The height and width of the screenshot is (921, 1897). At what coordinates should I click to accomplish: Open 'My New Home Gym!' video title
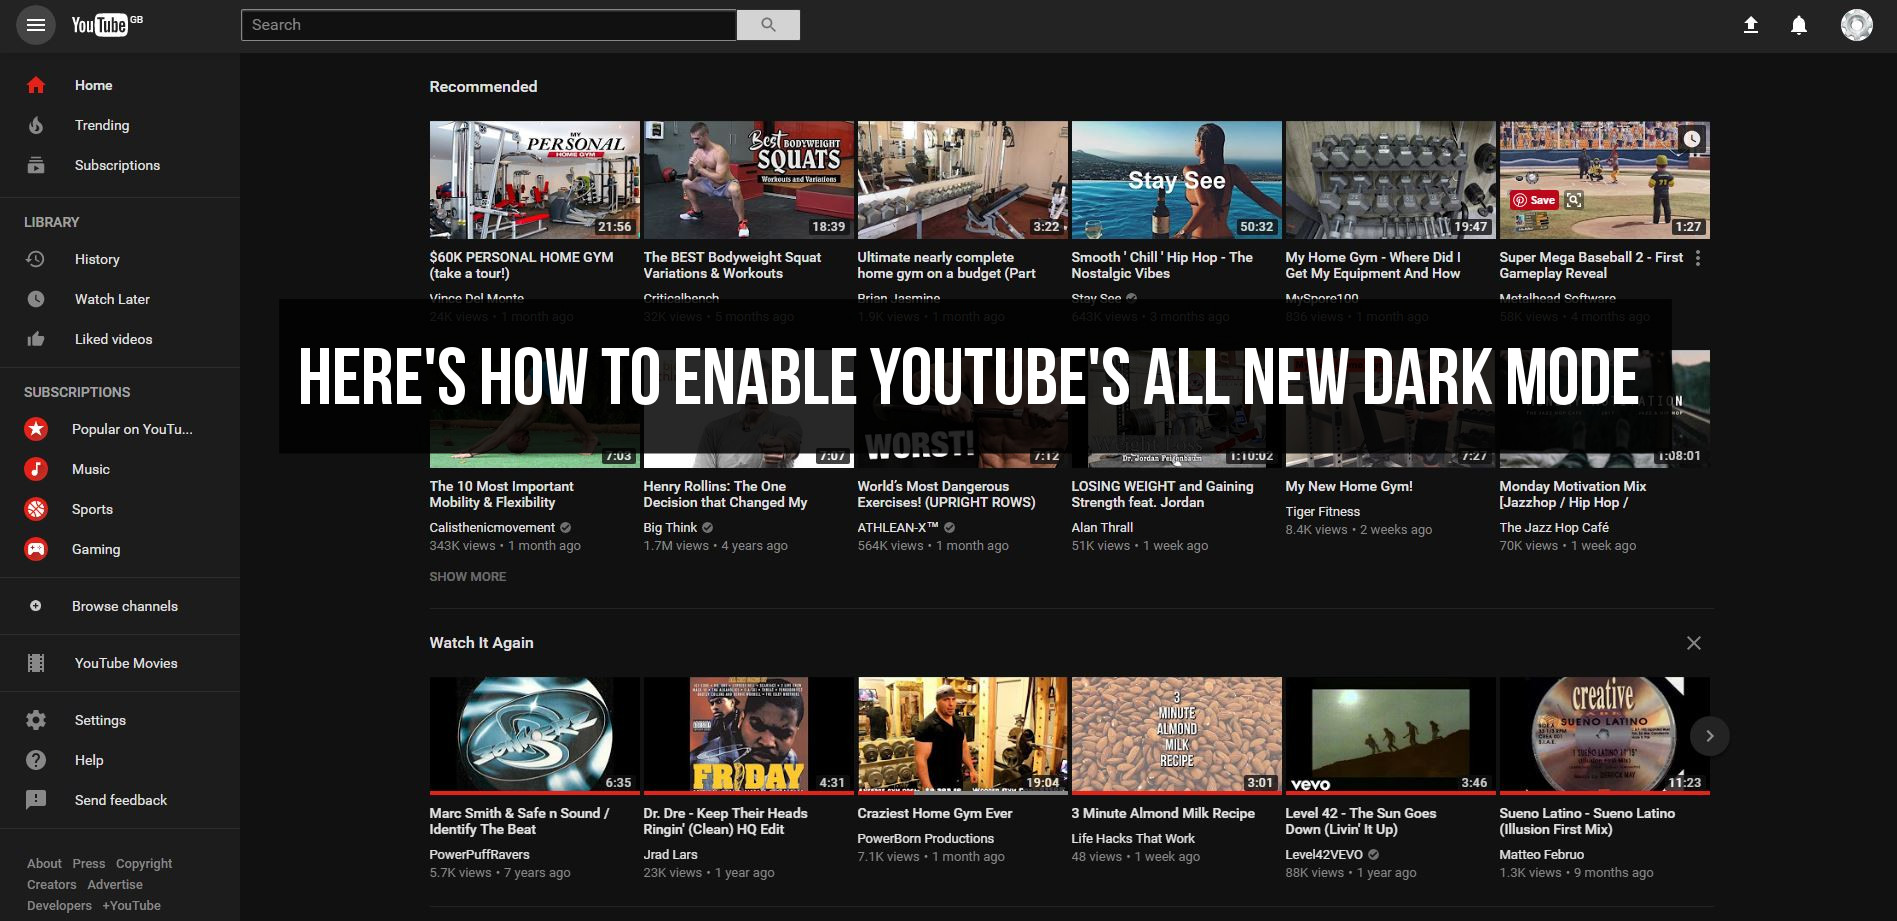pyautogui.click(x=1349, y=487)
